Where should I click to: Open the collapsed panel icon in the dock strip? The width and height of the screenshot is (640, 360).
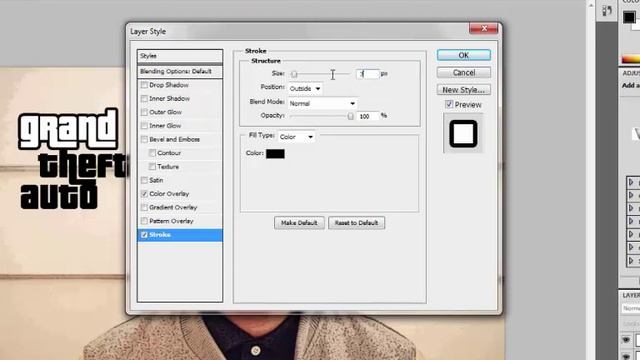(x=607, y=11)
